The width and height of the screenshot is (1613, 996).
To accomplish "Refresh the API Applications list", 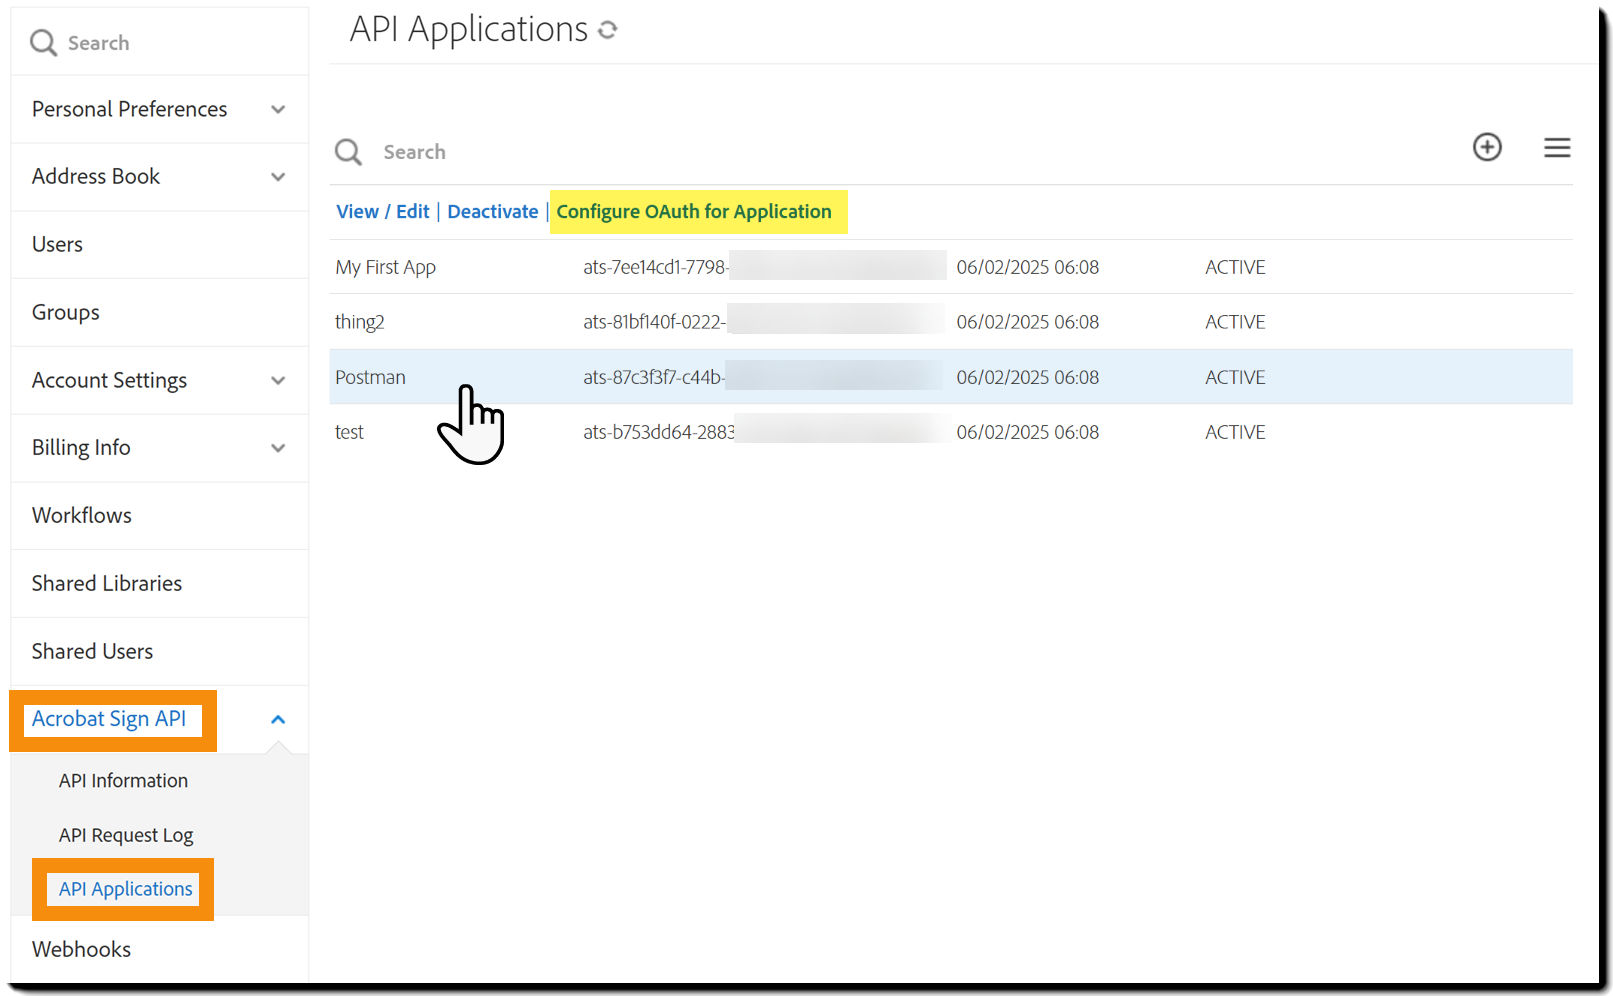I will [608, 30].
